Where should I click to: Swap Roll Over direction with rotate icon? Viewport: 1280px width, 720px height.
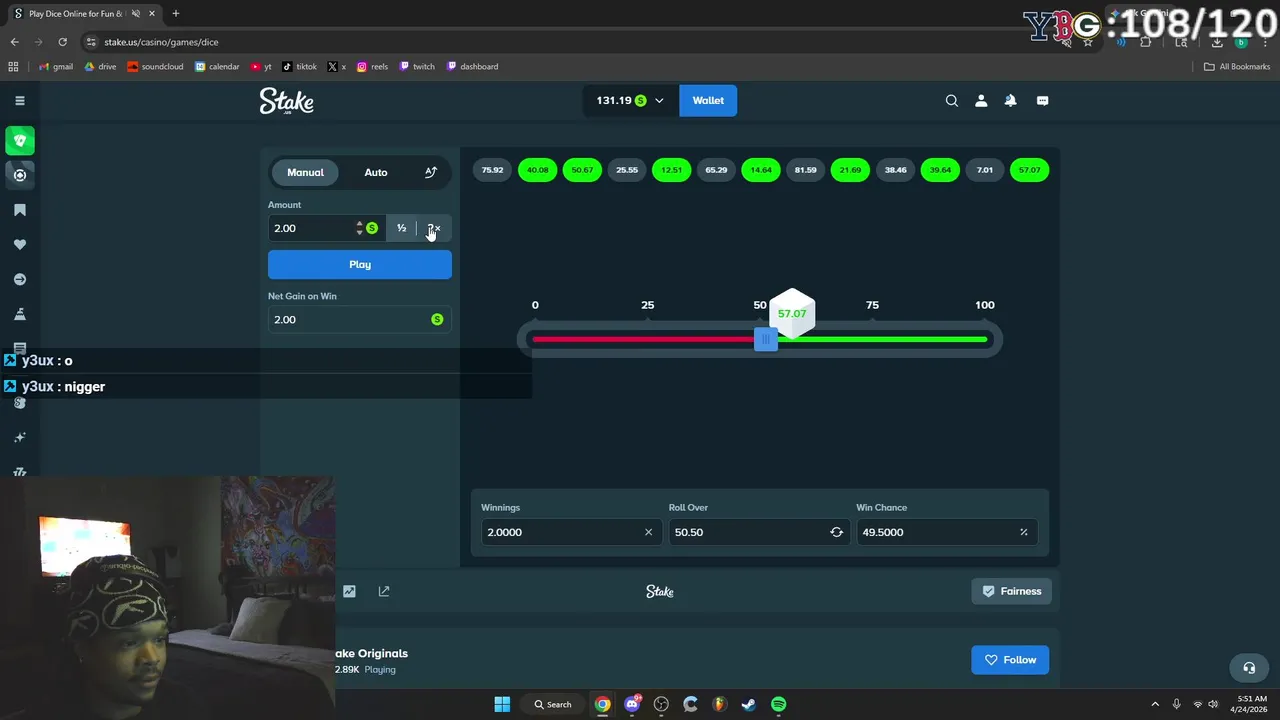click(x=836, y=532)
